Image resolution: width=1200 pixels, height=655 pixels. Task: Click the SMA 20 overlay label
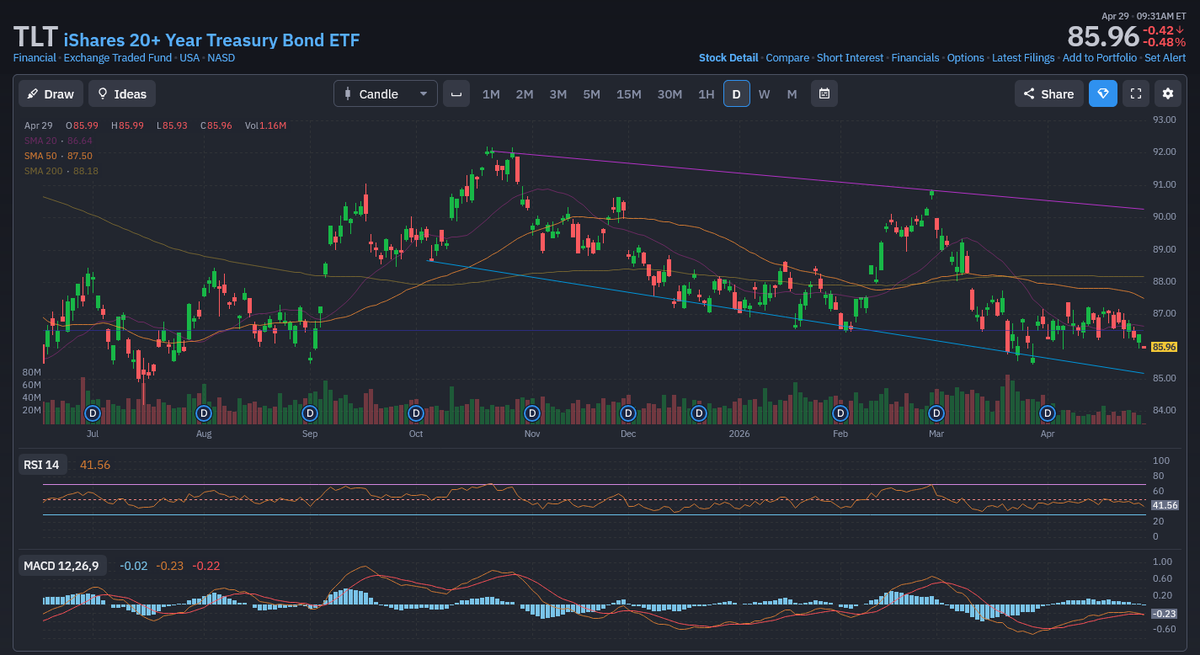58,141
